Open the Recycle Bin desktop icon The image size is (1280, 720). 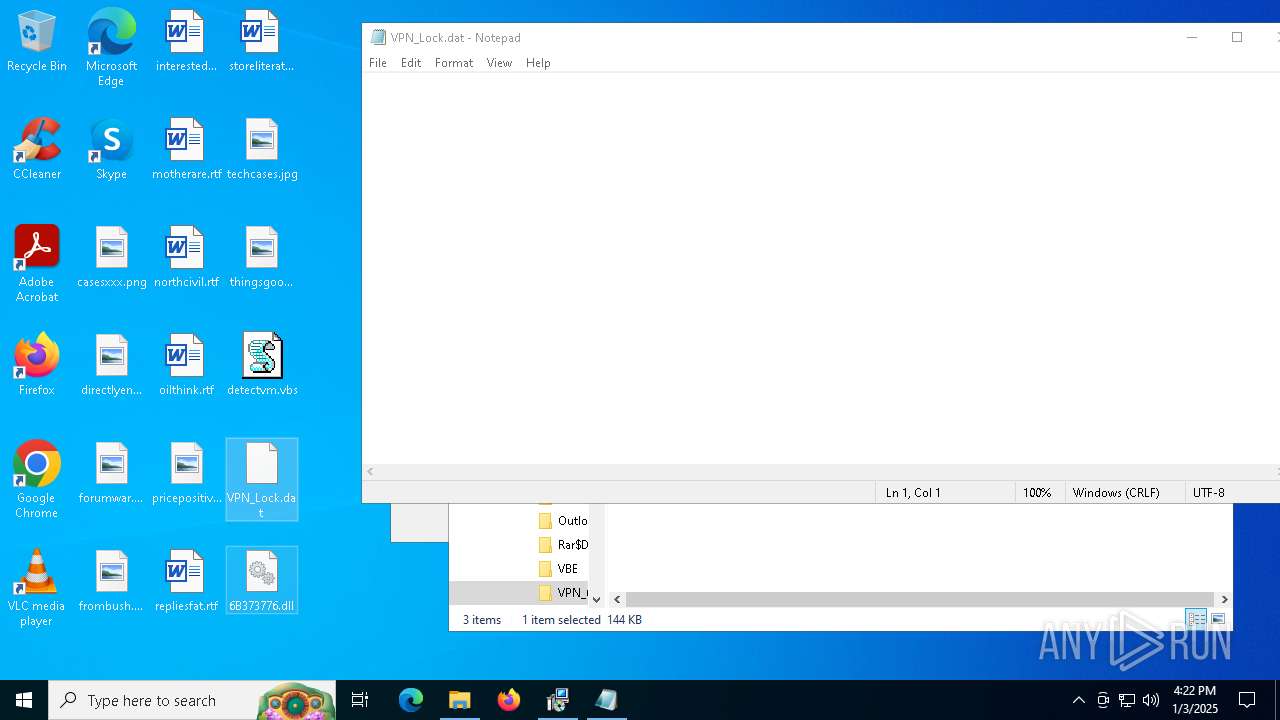pos(37,42)
